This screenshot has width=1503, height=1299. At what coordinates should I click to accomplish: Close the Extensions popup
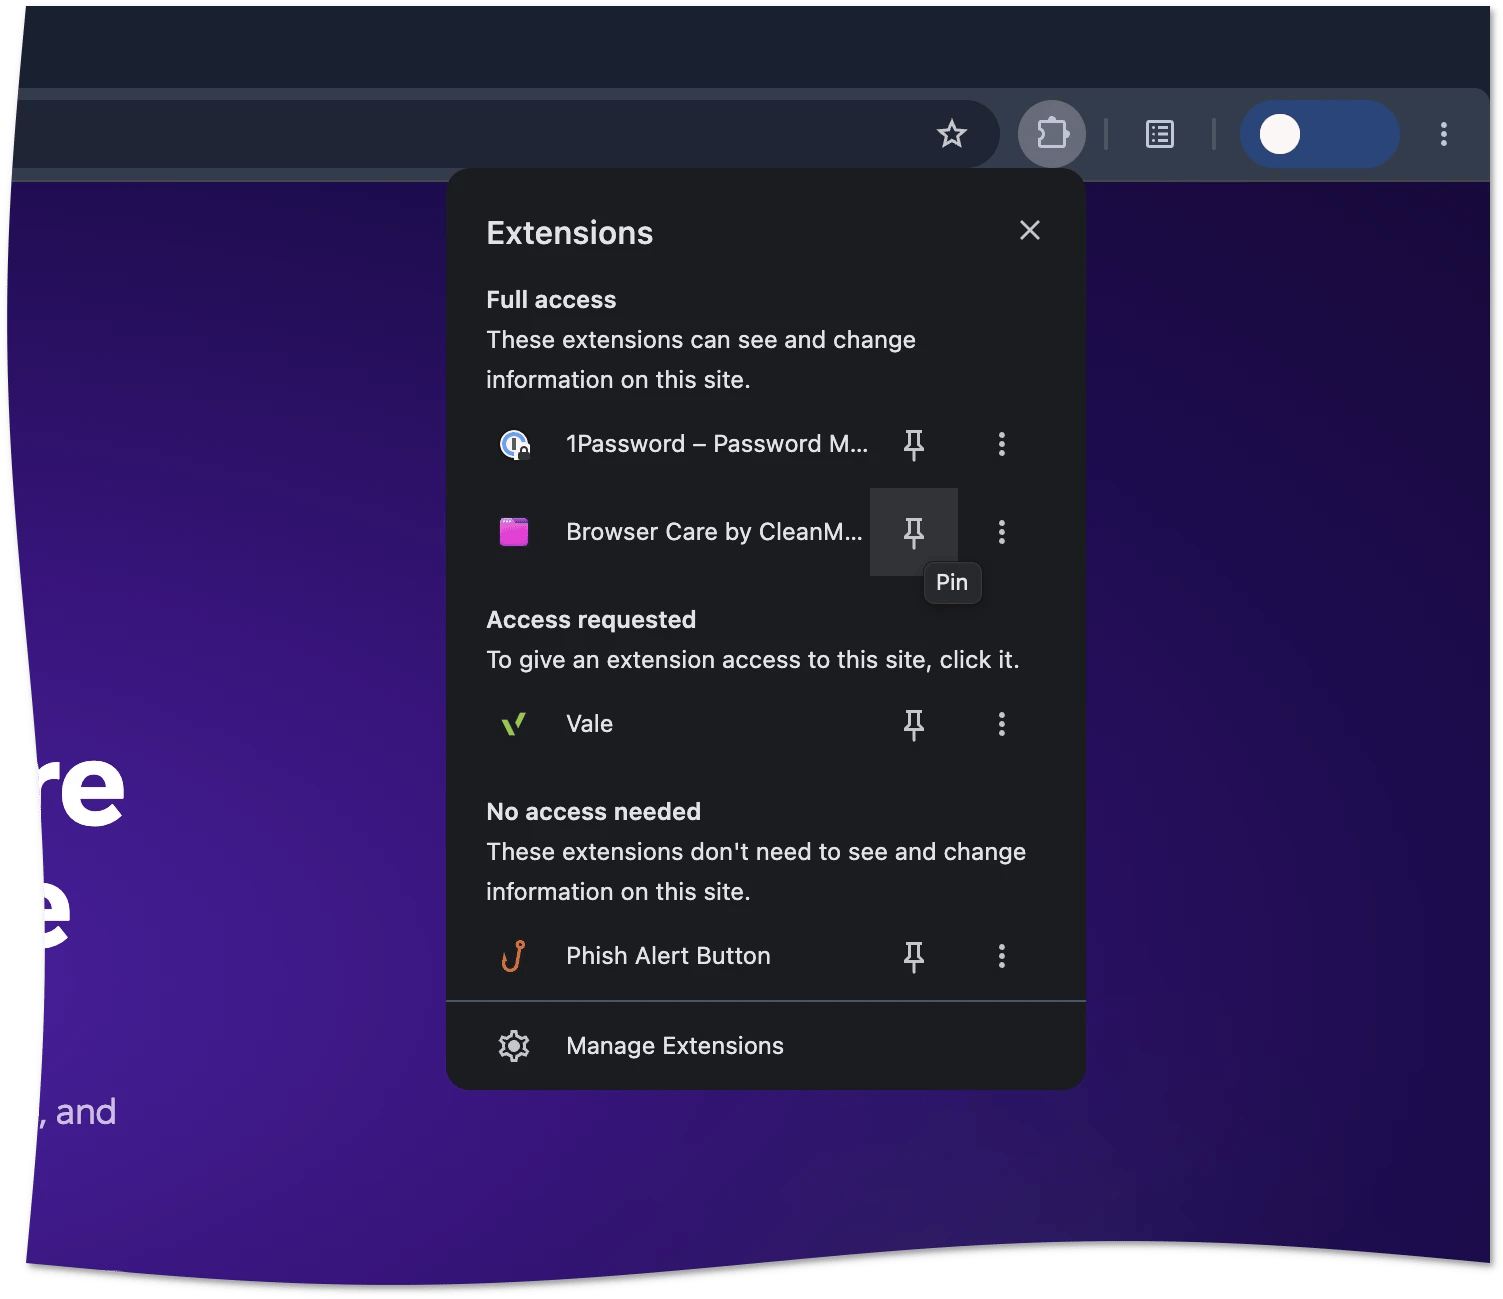(1029, 231)
